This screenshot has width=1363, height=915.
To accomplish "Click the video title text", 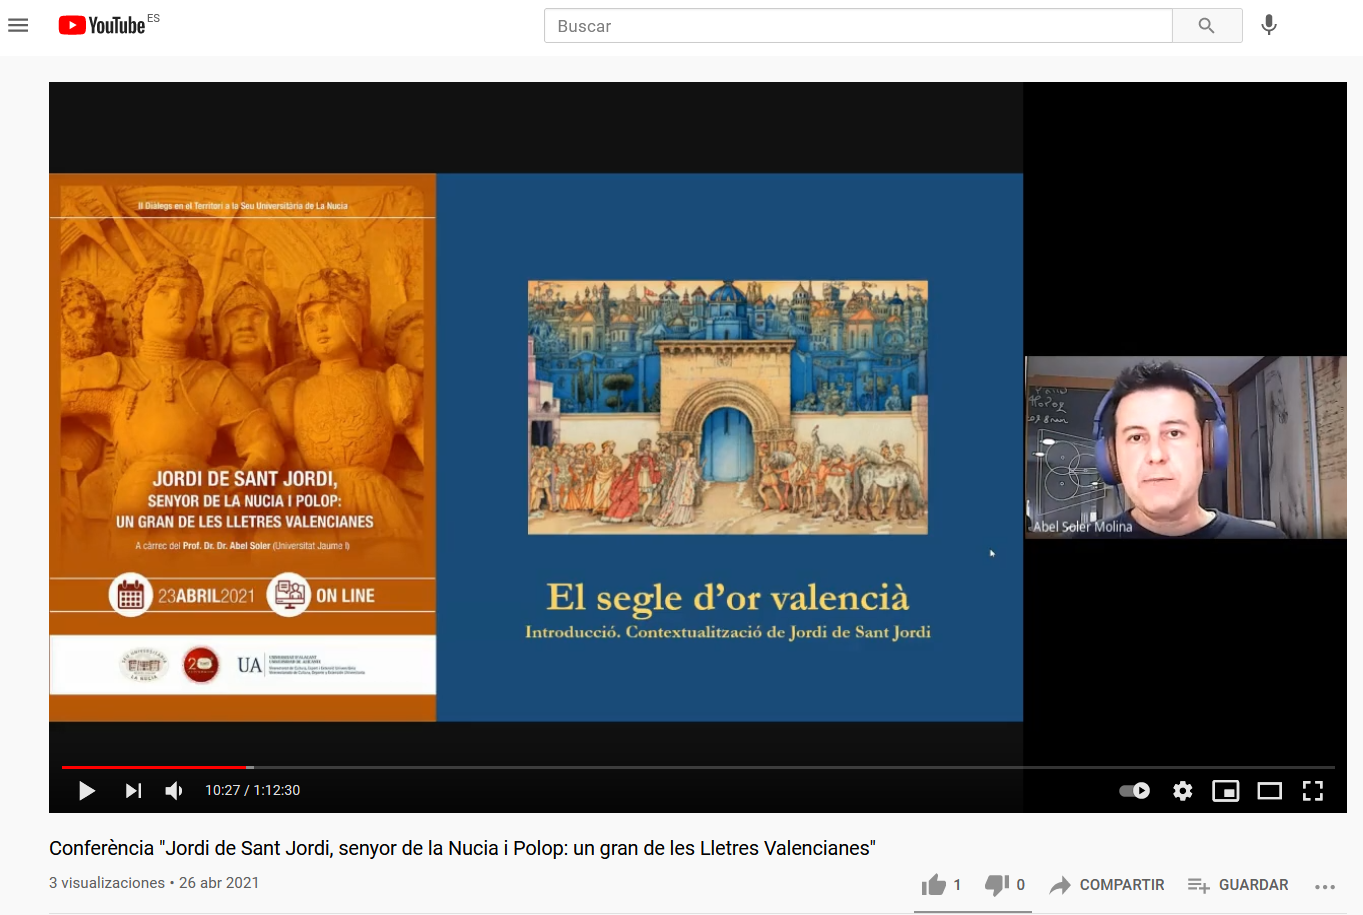I will pyautogui.click(x=462, y=848).
